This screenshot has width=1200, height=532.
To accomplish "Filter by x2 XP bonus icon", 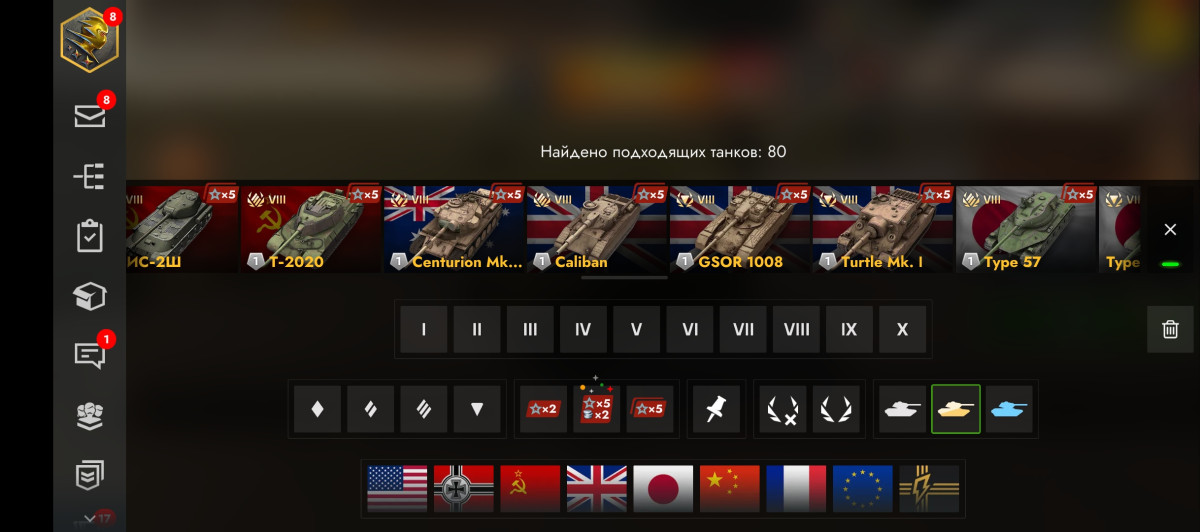I will point(544,408).
